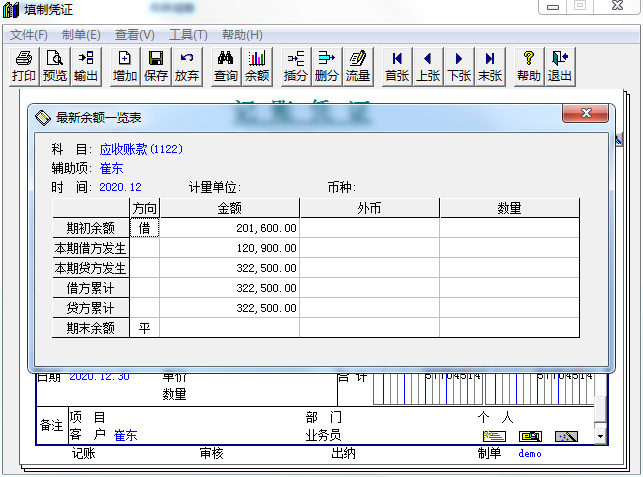Screen dimensions: 643x477
Task: Click the 借方累计 amount cell
Action: pyautogui.click(x=230, y=288)
